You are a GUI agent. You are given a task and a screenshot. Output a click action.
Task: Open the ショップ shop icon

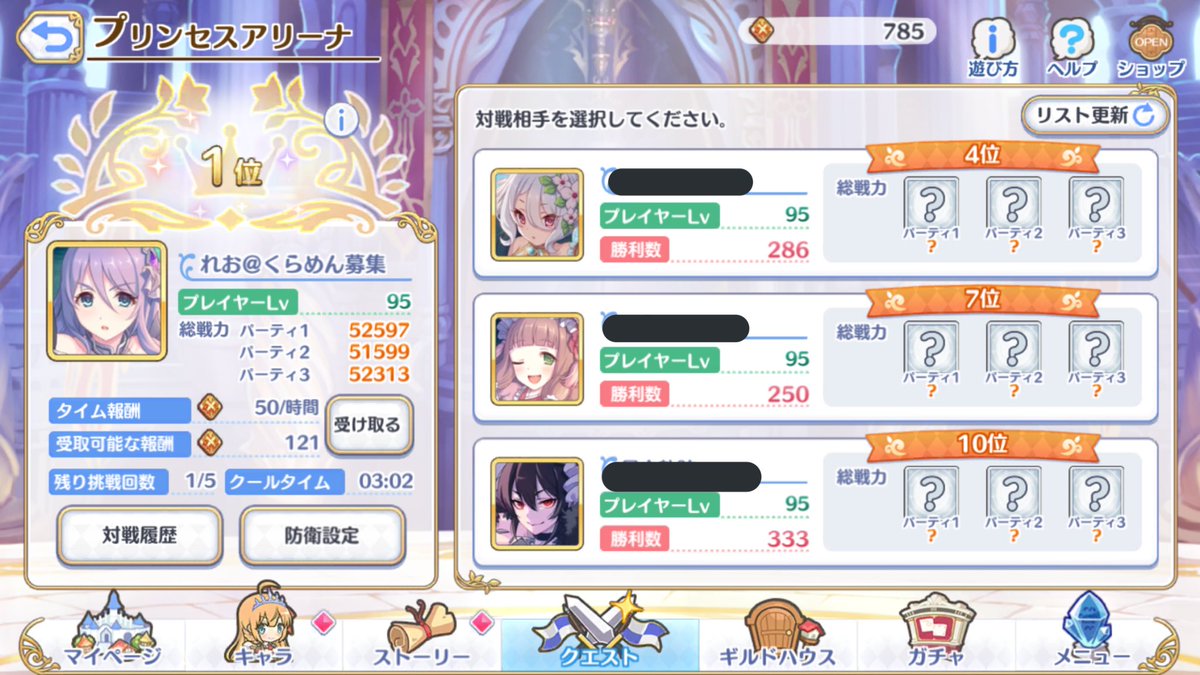coord(1151,47)
